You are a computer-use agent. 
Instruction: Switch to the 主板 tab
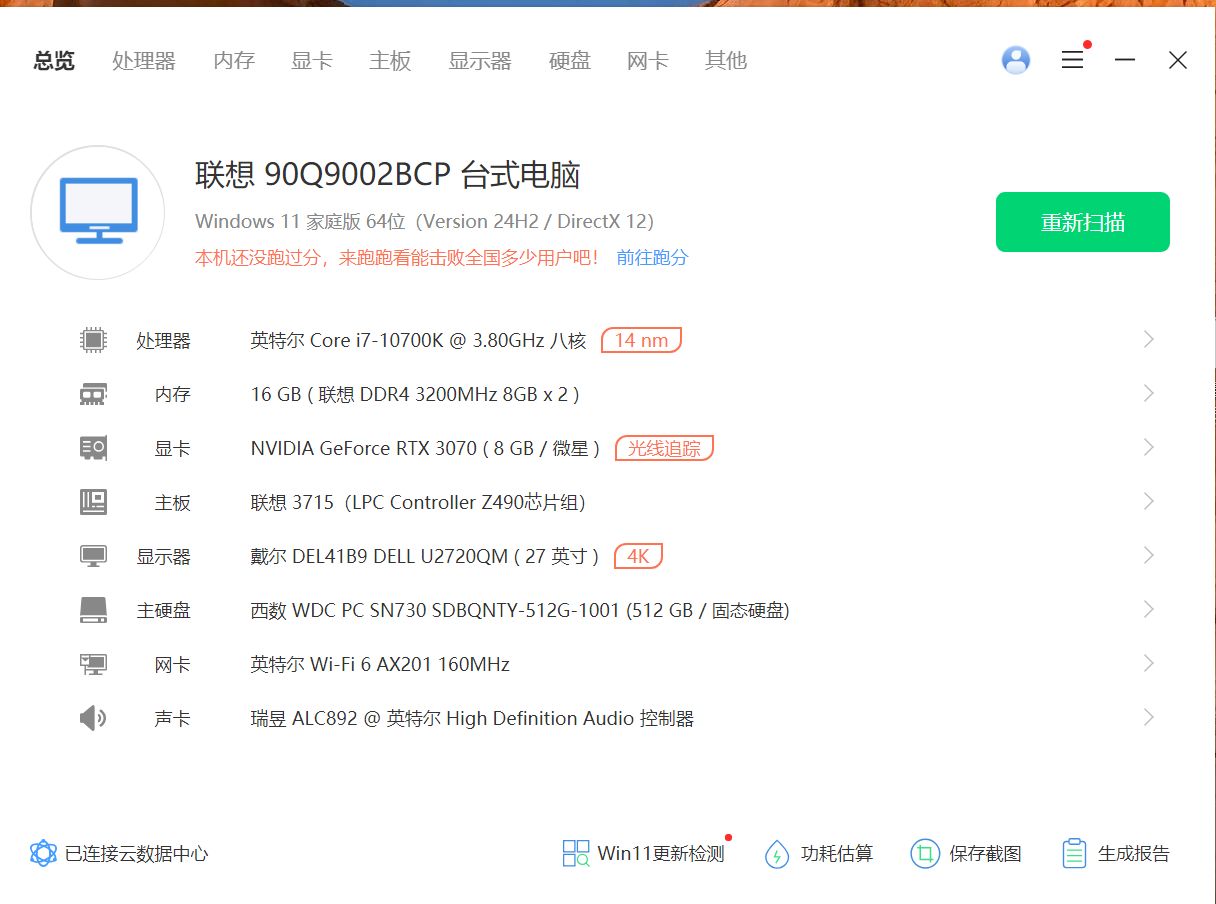[390, 61]
